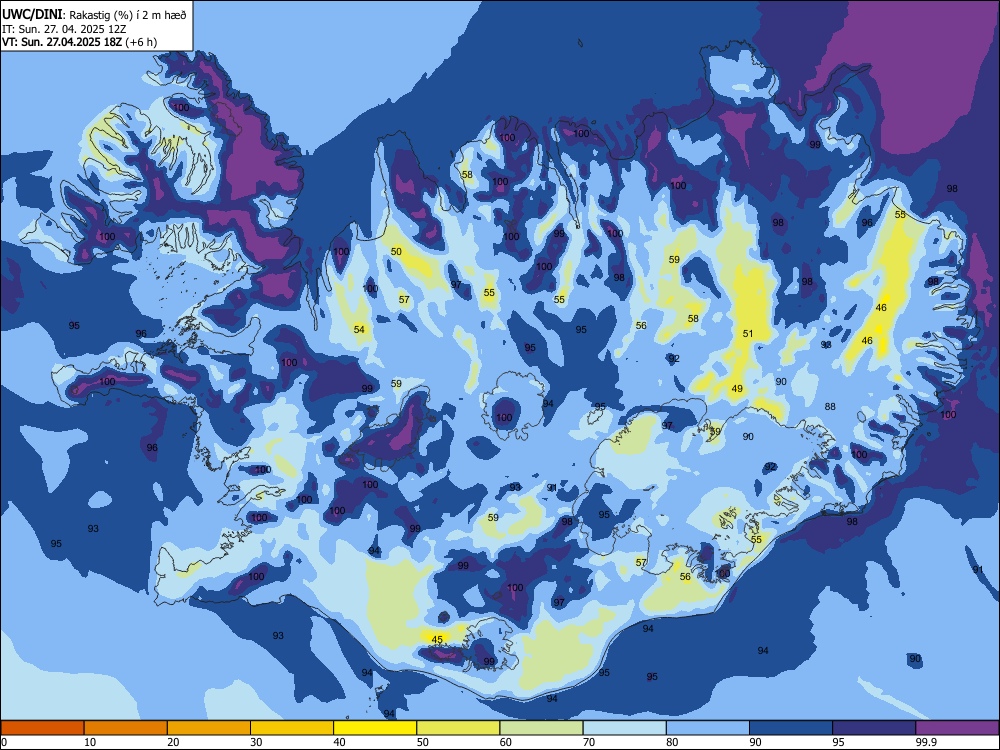
Task: Select the '49' humidity value on map
Action: [737, 388]
